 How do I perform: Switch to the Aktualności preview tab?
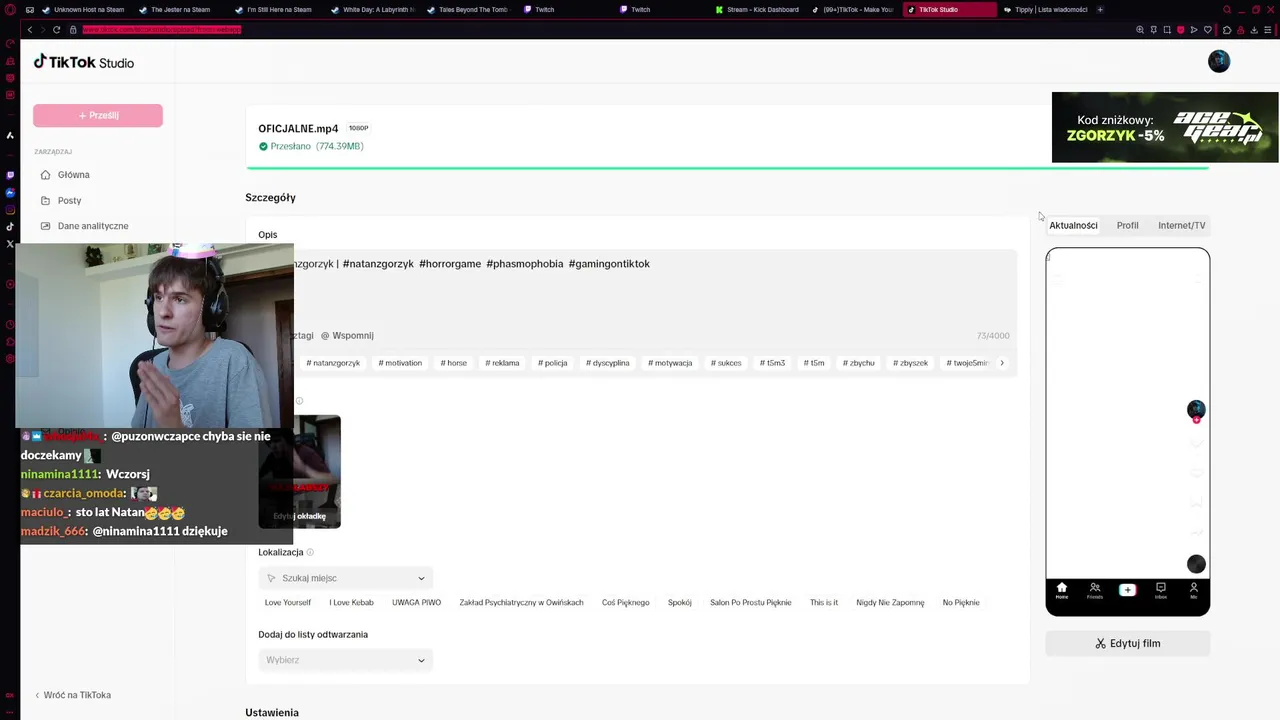pos(1073,225)
